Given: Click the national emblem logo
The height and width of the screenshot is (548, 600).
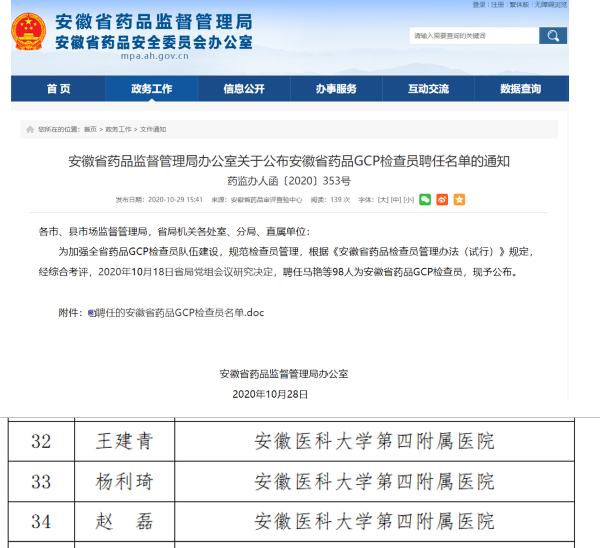Looking at the screenshot, I should [x=28, y=31].
